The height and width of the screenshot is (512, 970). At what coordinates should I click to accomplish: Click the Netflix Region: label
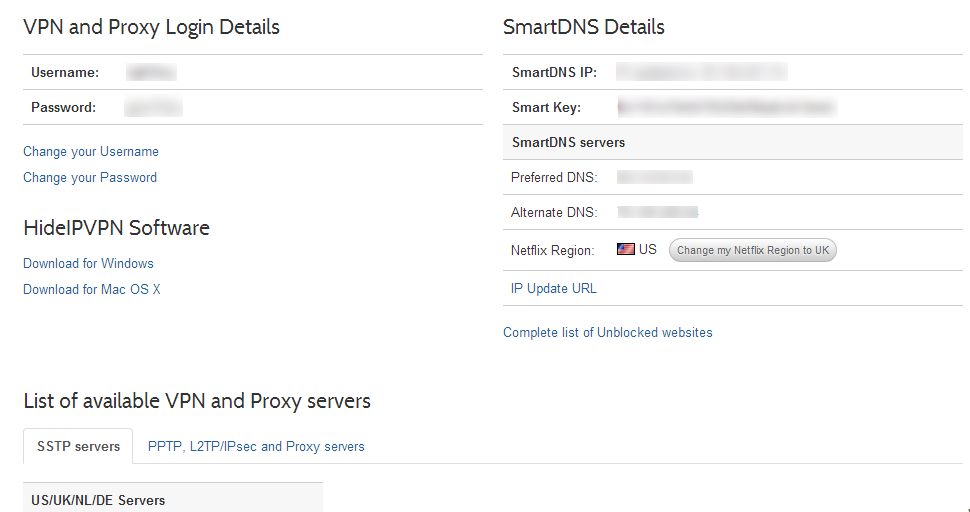[x=552, y=250]
